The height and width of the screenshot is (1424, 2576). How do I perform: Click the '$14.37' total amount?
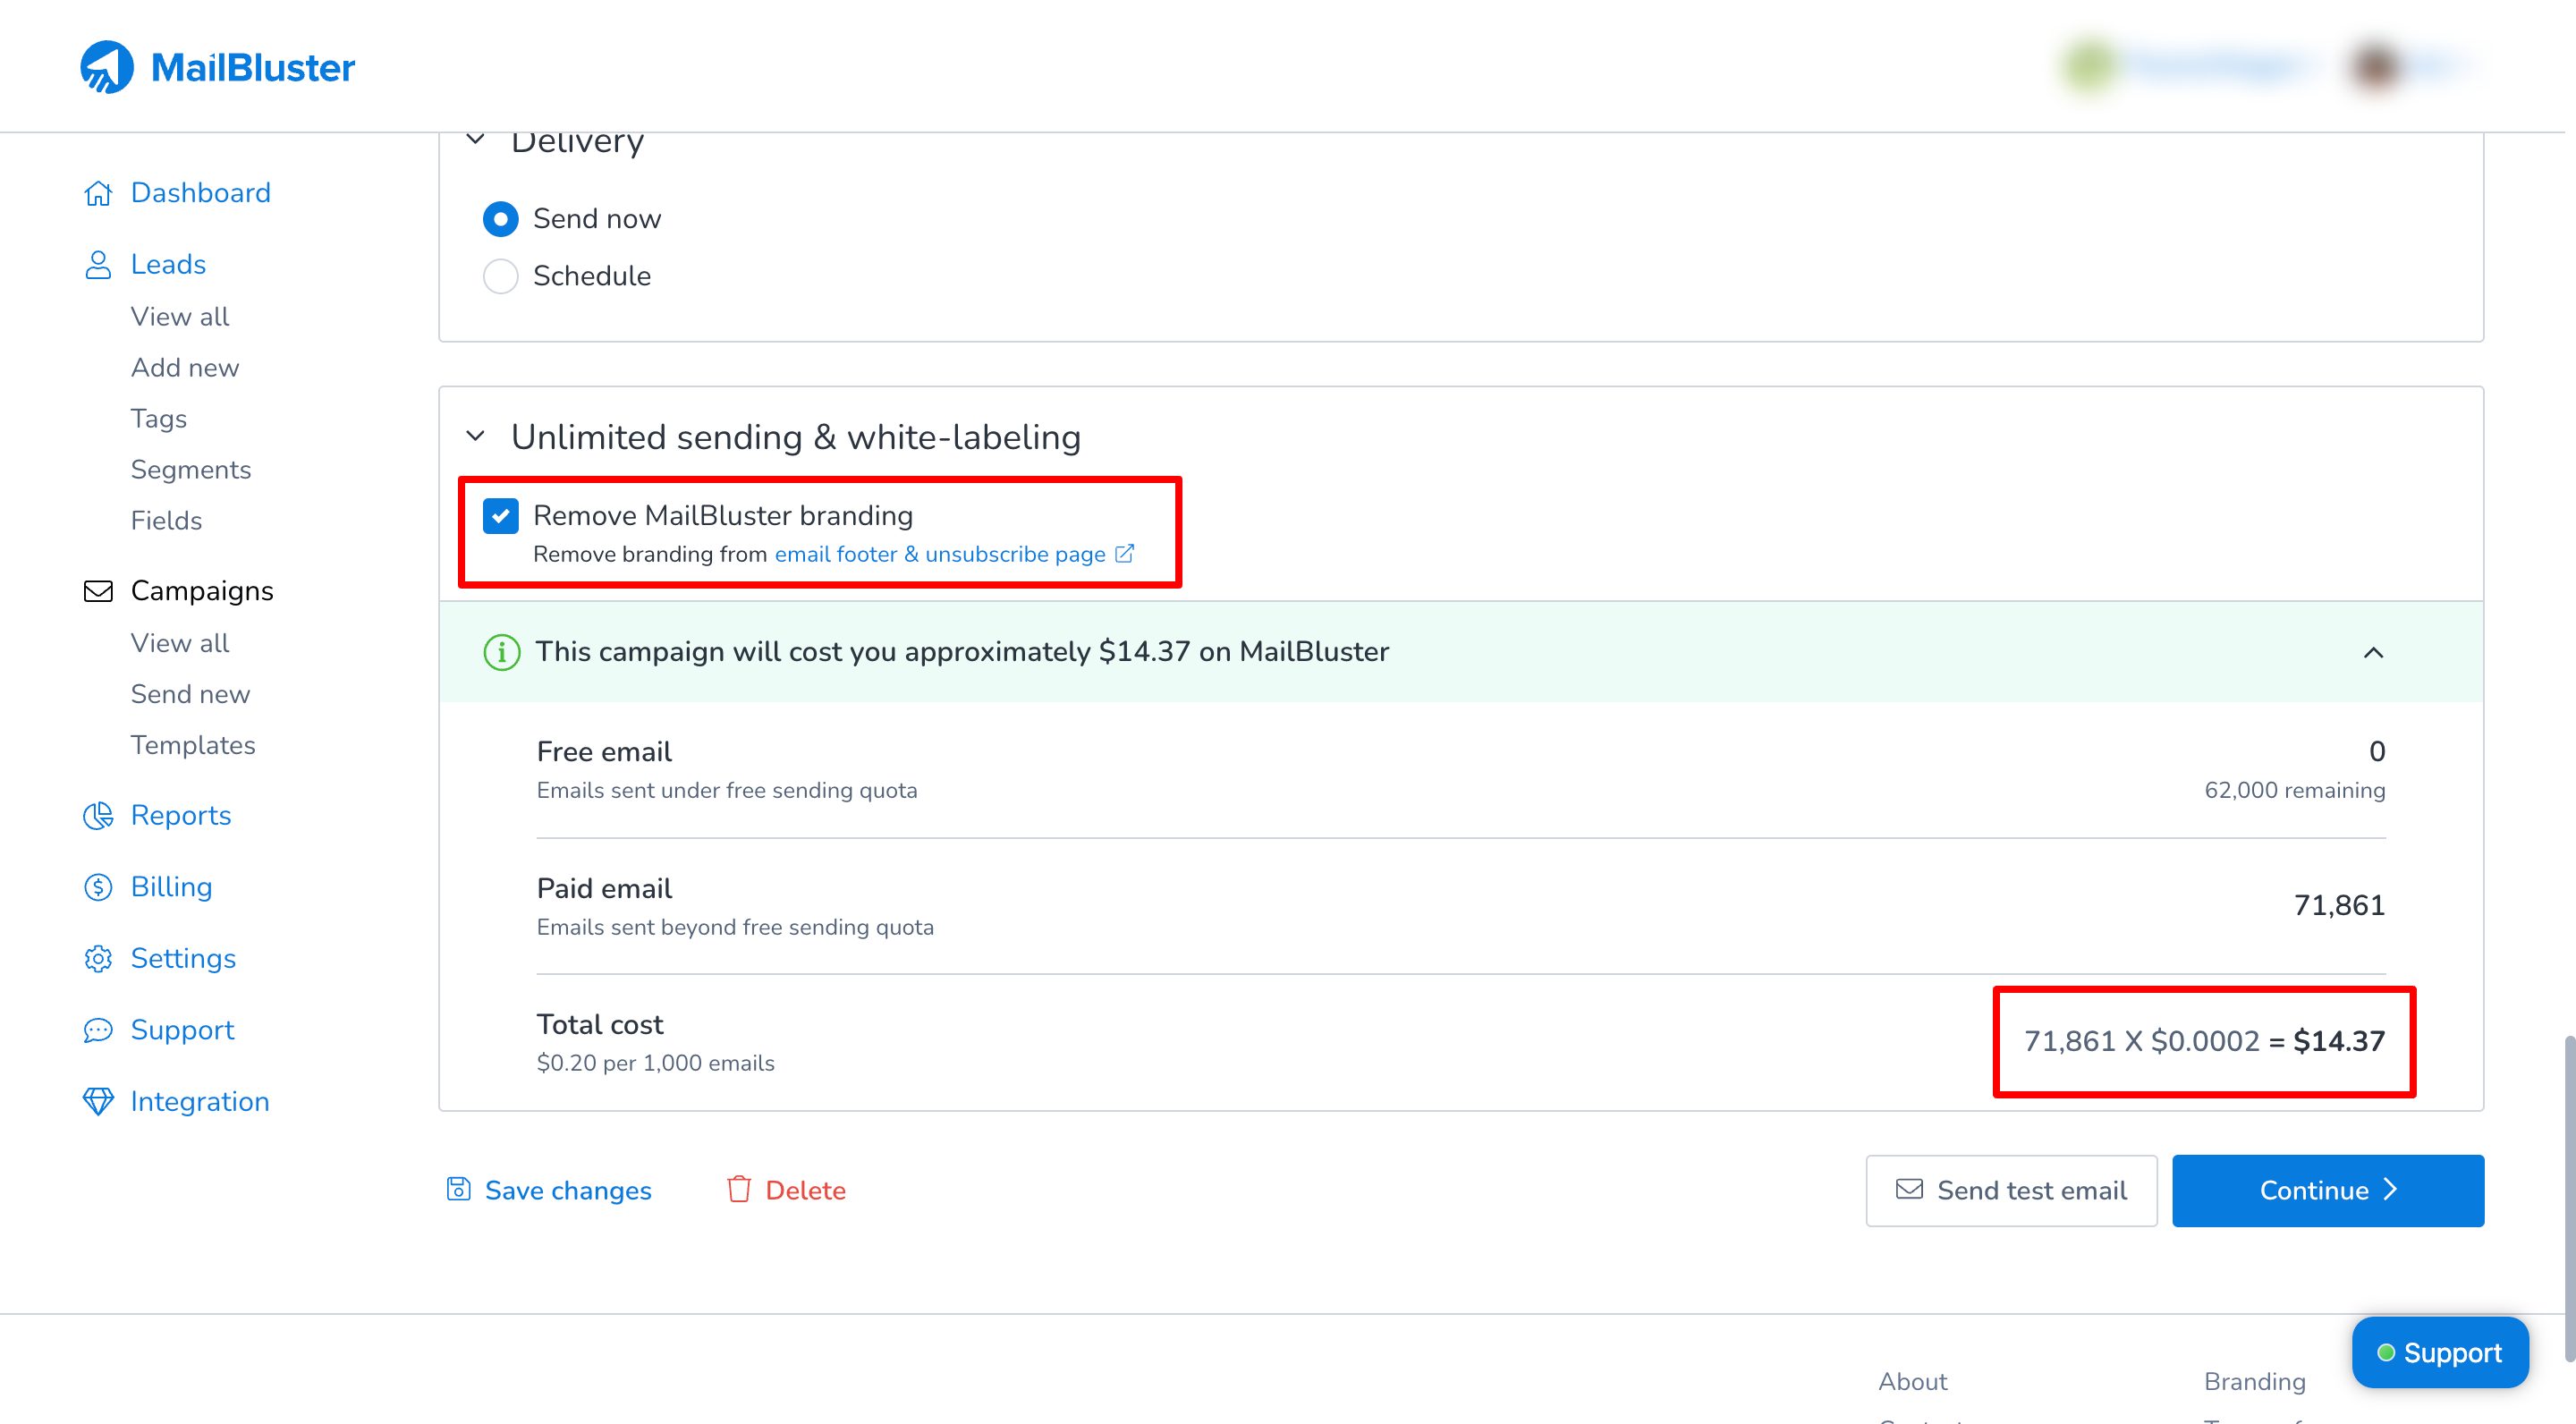coord(2338,1041)
